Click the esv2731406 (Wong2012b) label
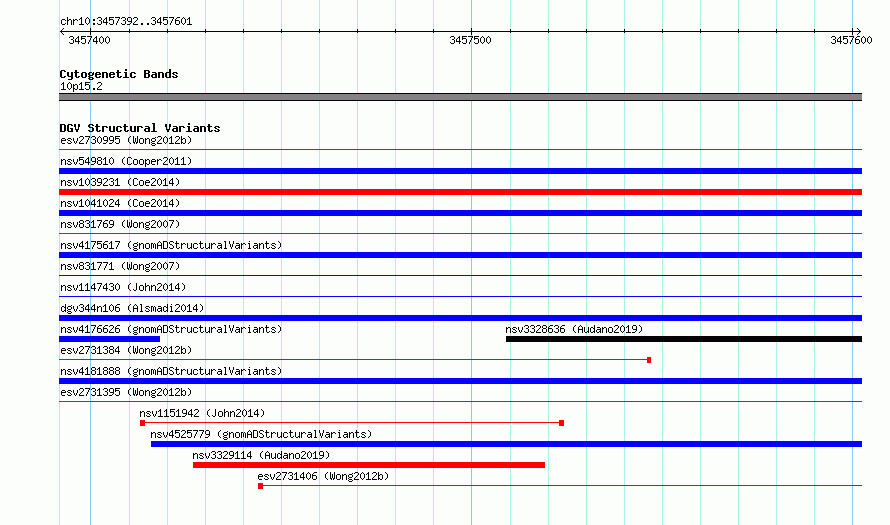890x525 pixels. pos(323,476)
